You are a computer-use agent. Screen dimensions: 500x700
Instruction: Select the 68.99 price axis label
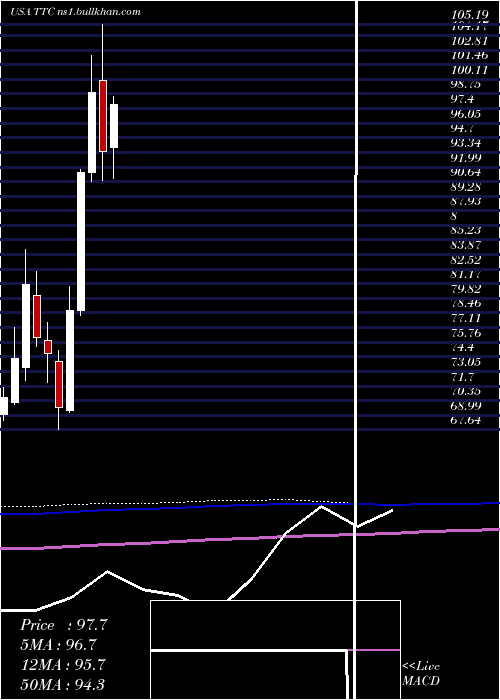tap(466, 405)
